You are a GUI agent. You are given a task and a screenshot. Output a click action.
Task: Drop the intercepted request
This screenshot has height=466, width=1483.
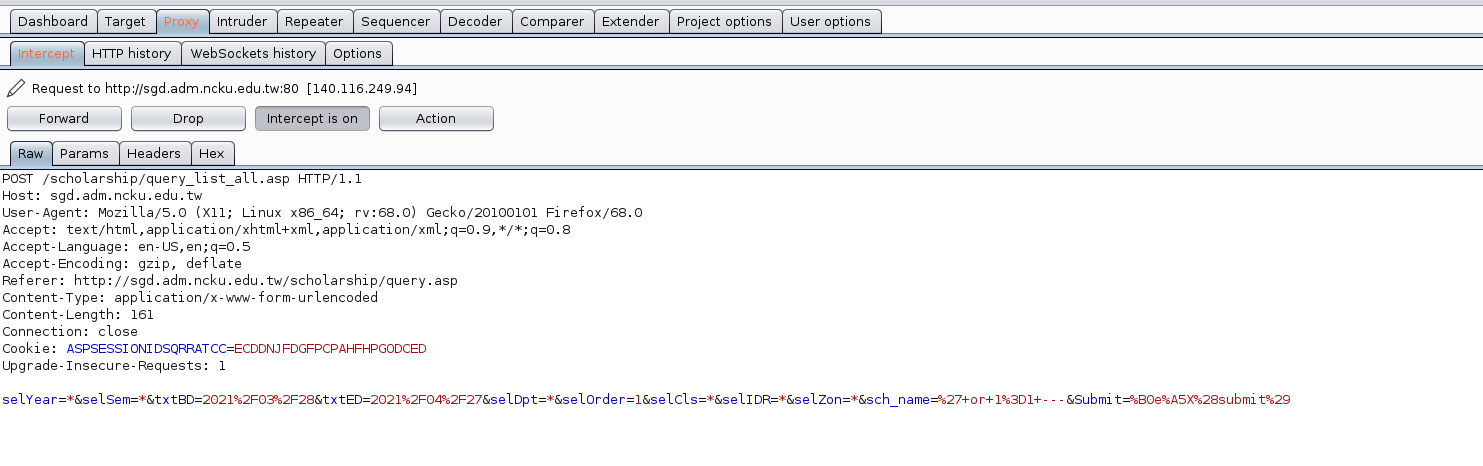point(188,118)
